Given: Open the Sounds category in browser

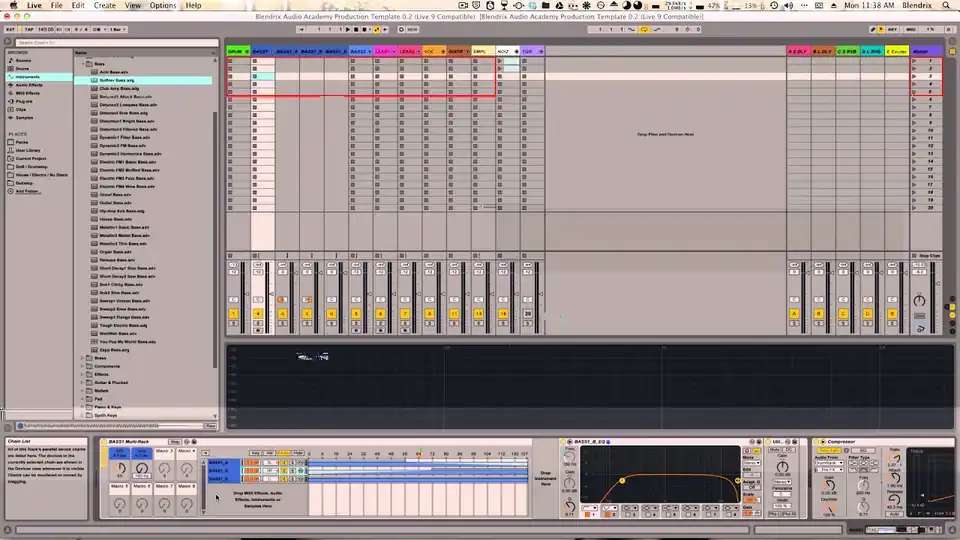Looking at the screenshot, I should point(22,60).
